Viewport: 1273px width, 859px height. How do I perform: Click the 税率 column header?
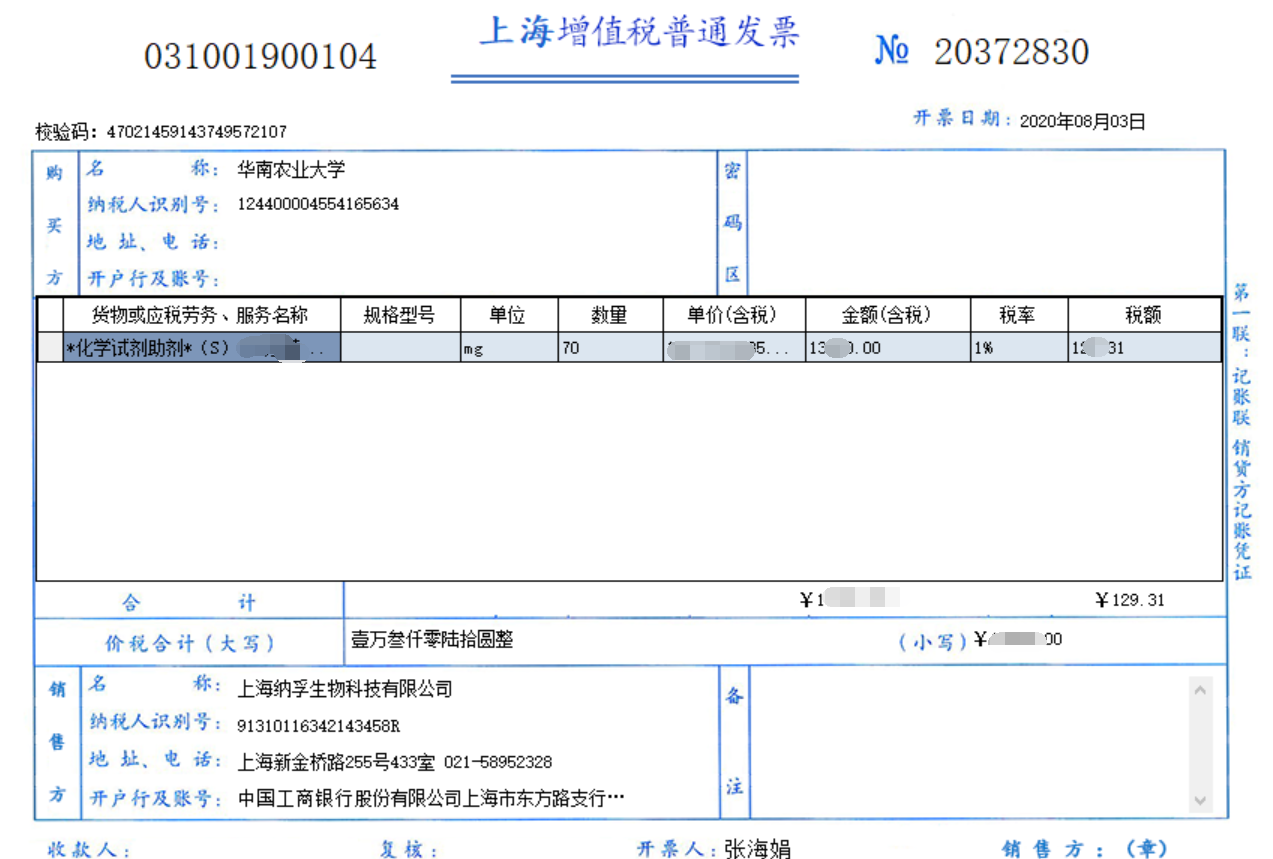tap(1018, 315)
